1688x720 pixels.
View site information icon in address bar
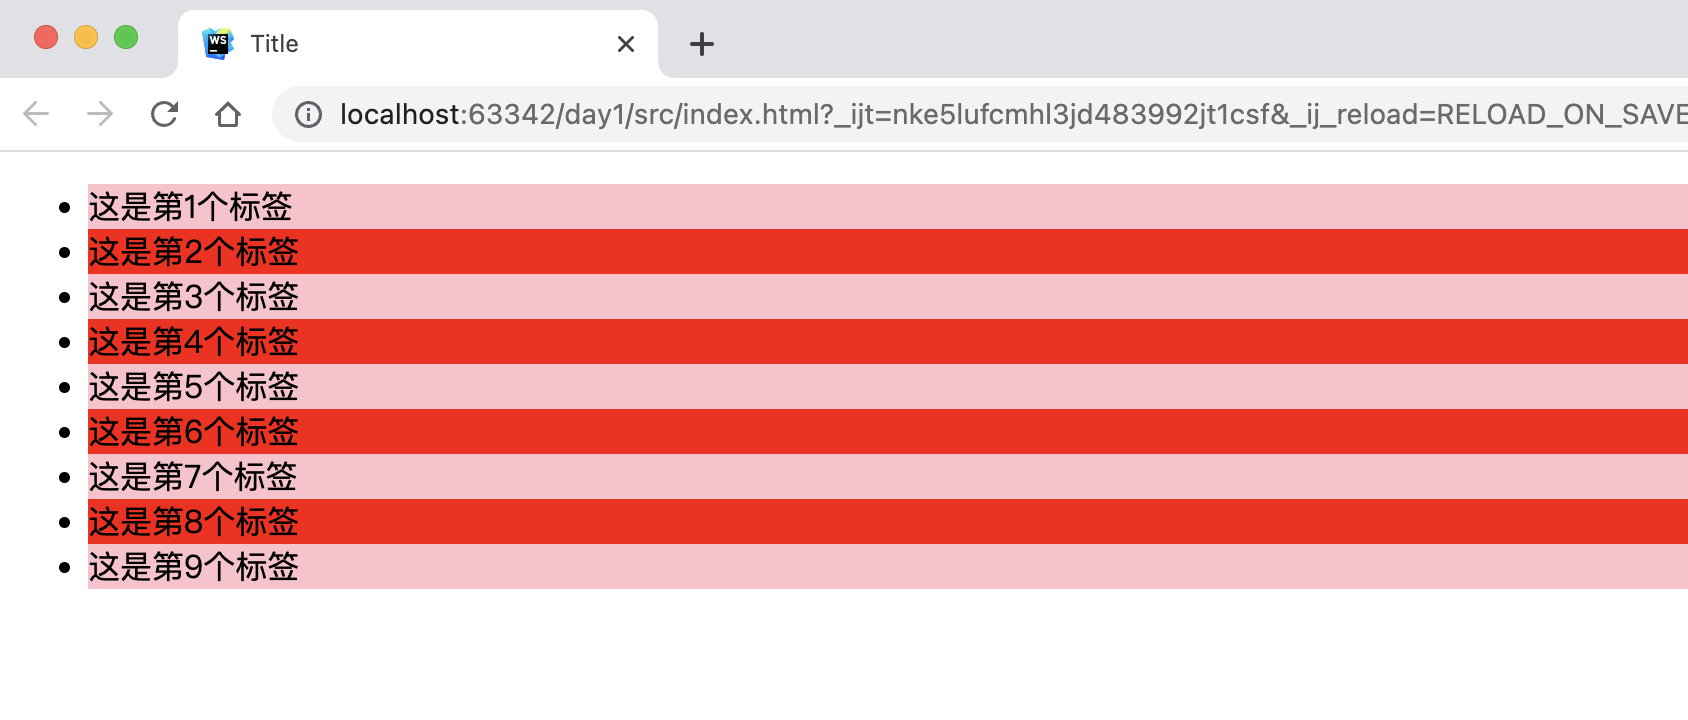[308, 115]
